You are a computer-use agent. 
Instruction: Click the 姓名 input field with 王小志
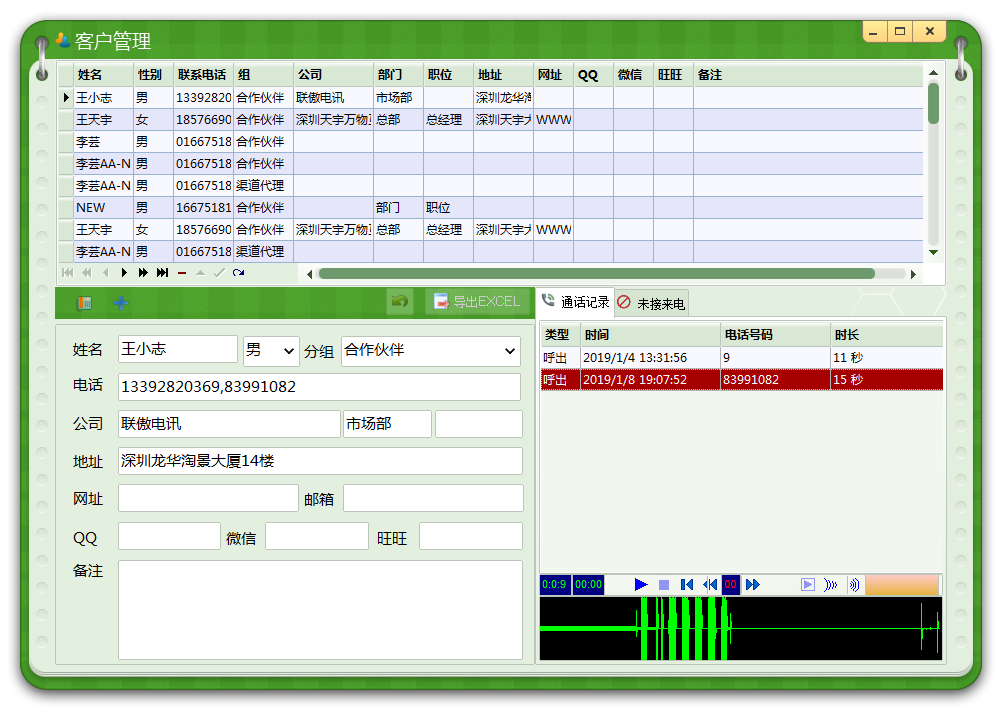[178, 349]
